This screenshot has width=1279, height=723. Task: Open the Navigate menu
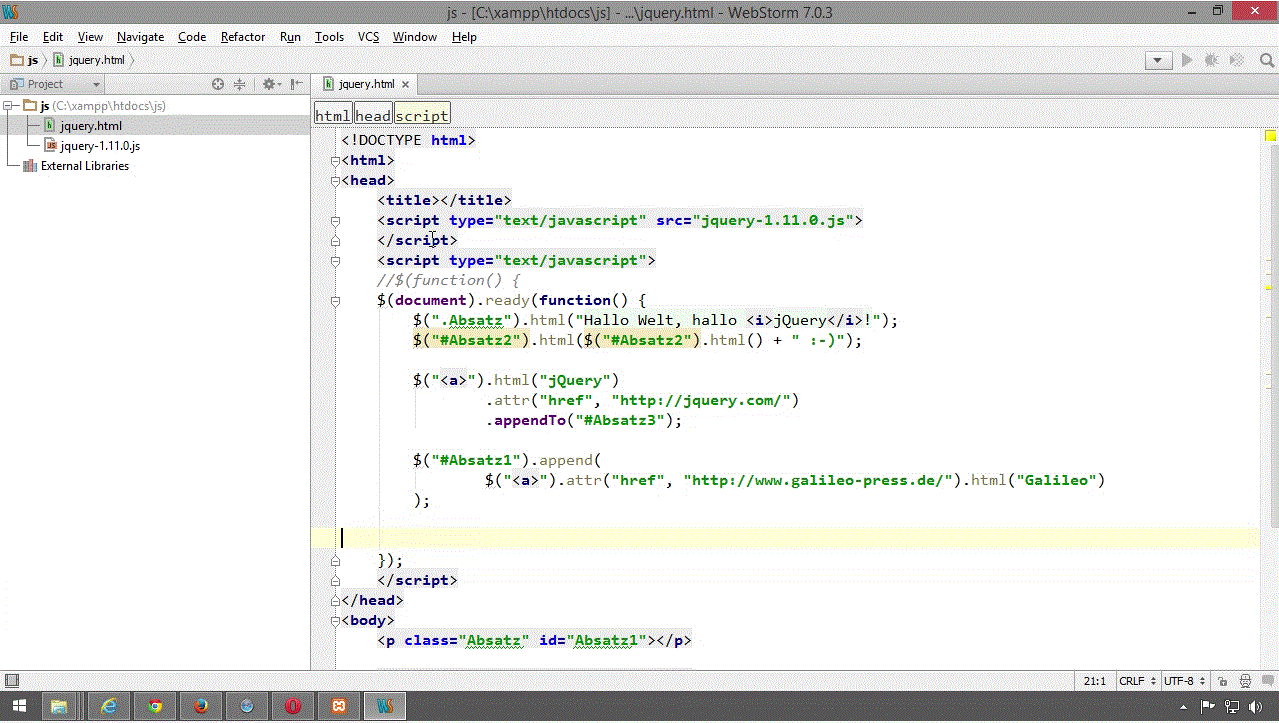click(x=140, y=37)
